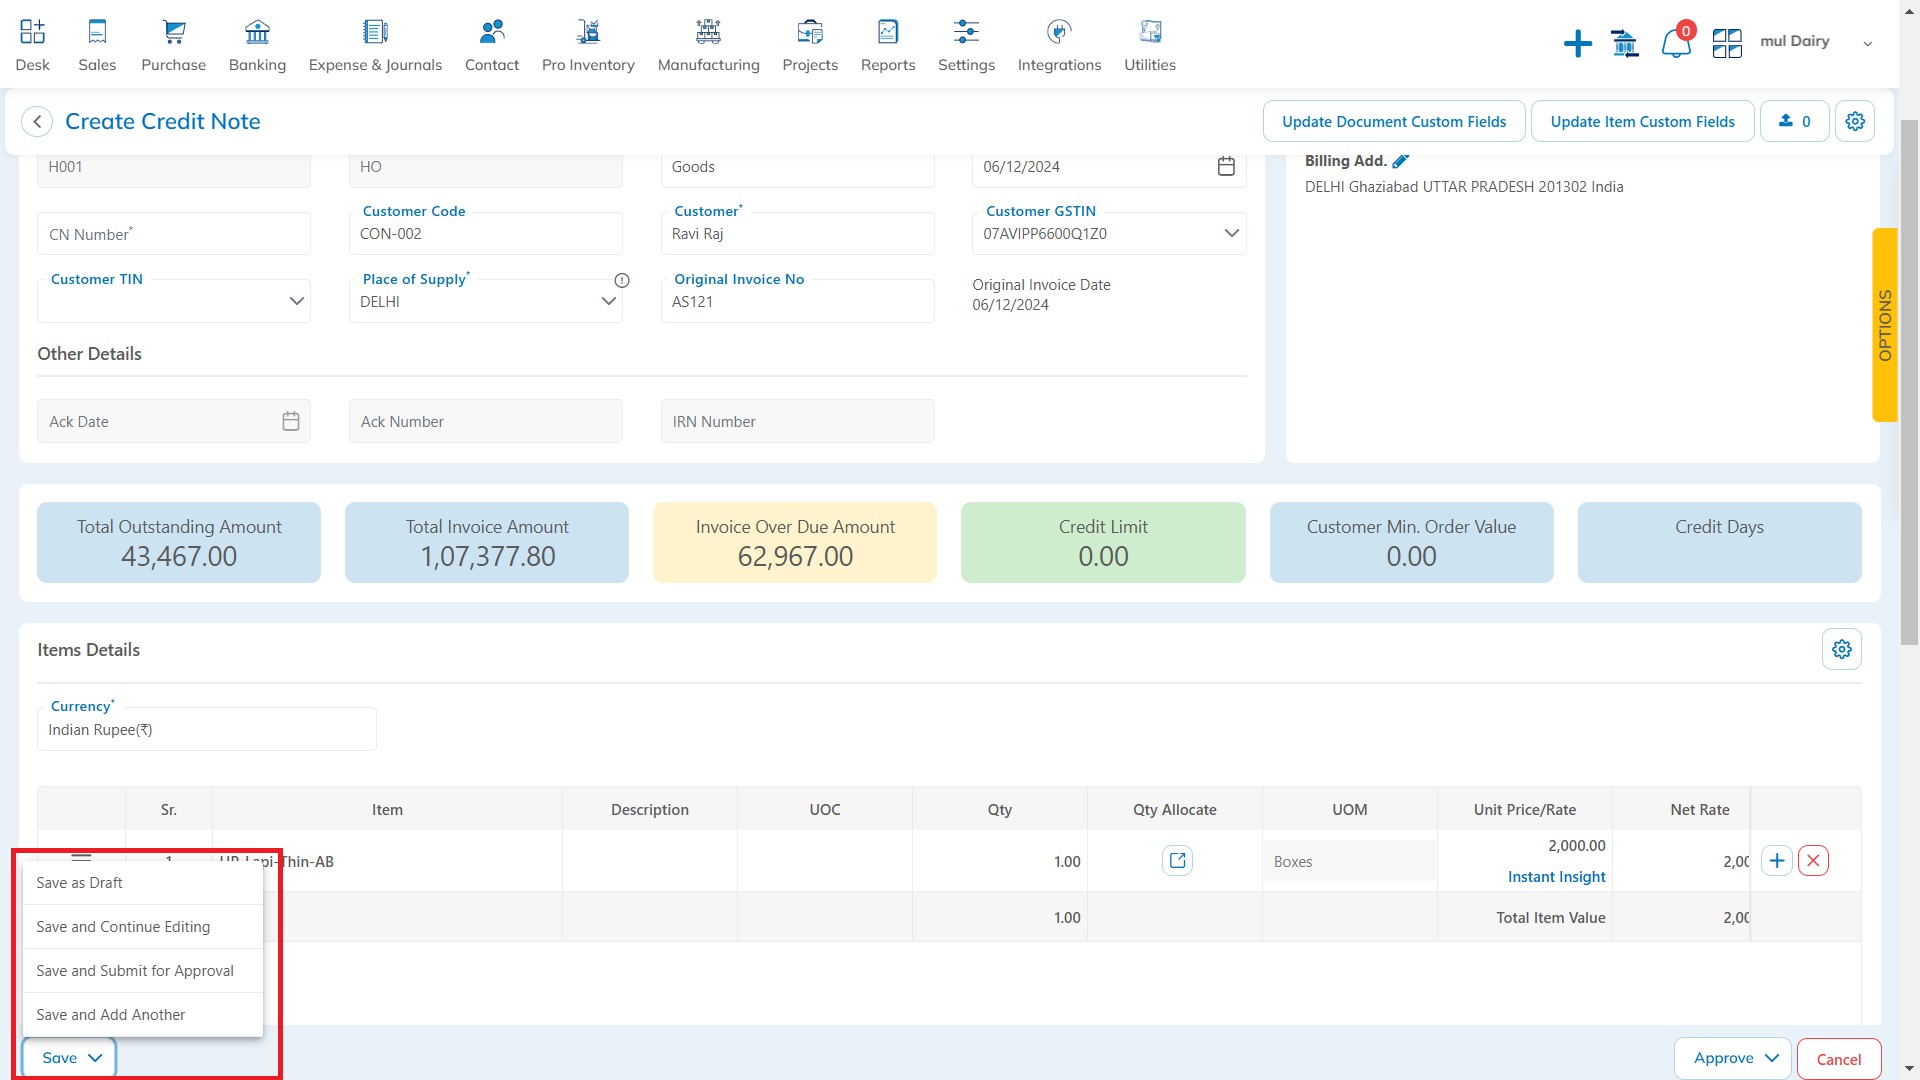Image resolution: width=1920 pixels, height=1080 pixels.
Task: Expand the Customer GSTIN dropdown
Action: pos(1231,233)
